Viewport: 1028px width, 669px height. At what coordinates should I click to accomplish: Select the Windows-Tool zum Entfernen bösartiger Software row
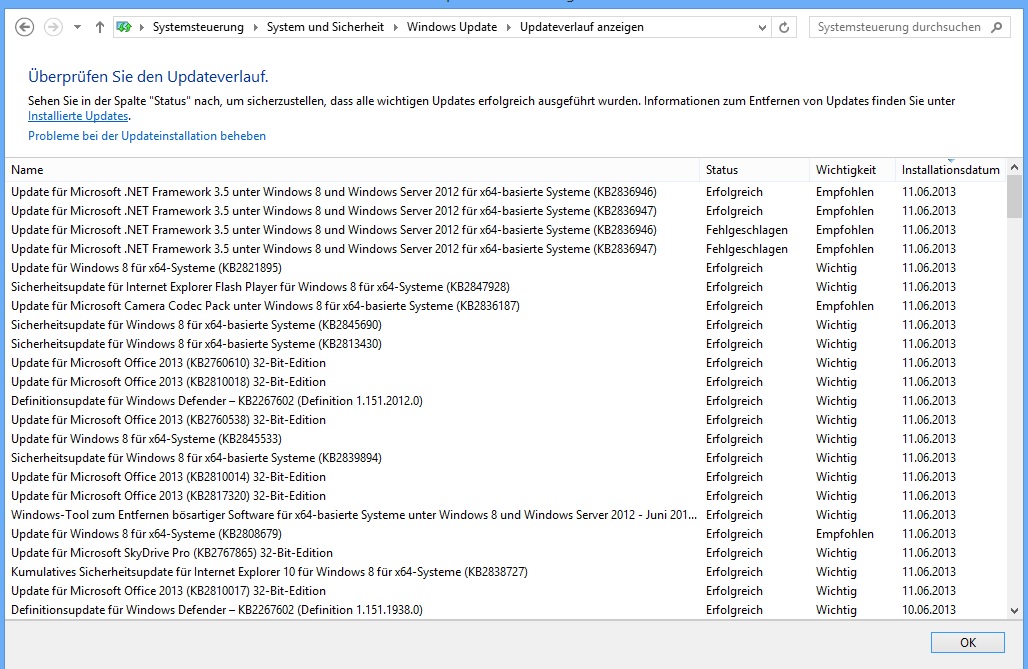pos(505,516)
